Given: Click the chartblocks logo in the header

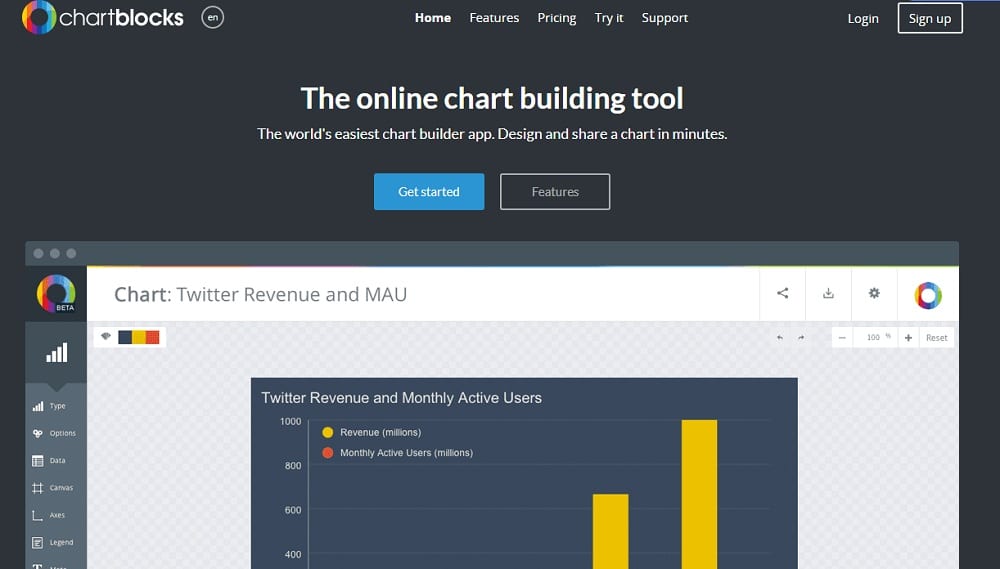Looking at the screenshot, I should pyautogui.click(x=103, y=17).
